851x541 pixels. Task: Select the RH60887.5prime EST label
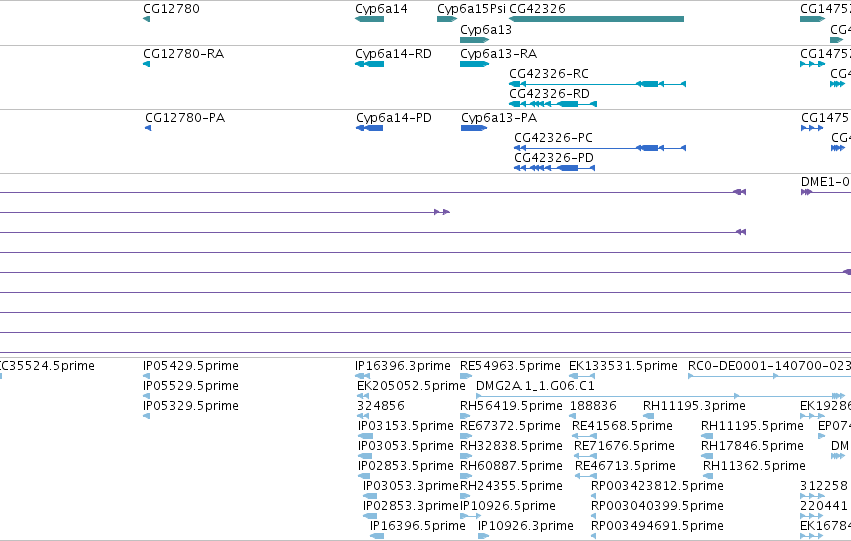tap(511, 467)
